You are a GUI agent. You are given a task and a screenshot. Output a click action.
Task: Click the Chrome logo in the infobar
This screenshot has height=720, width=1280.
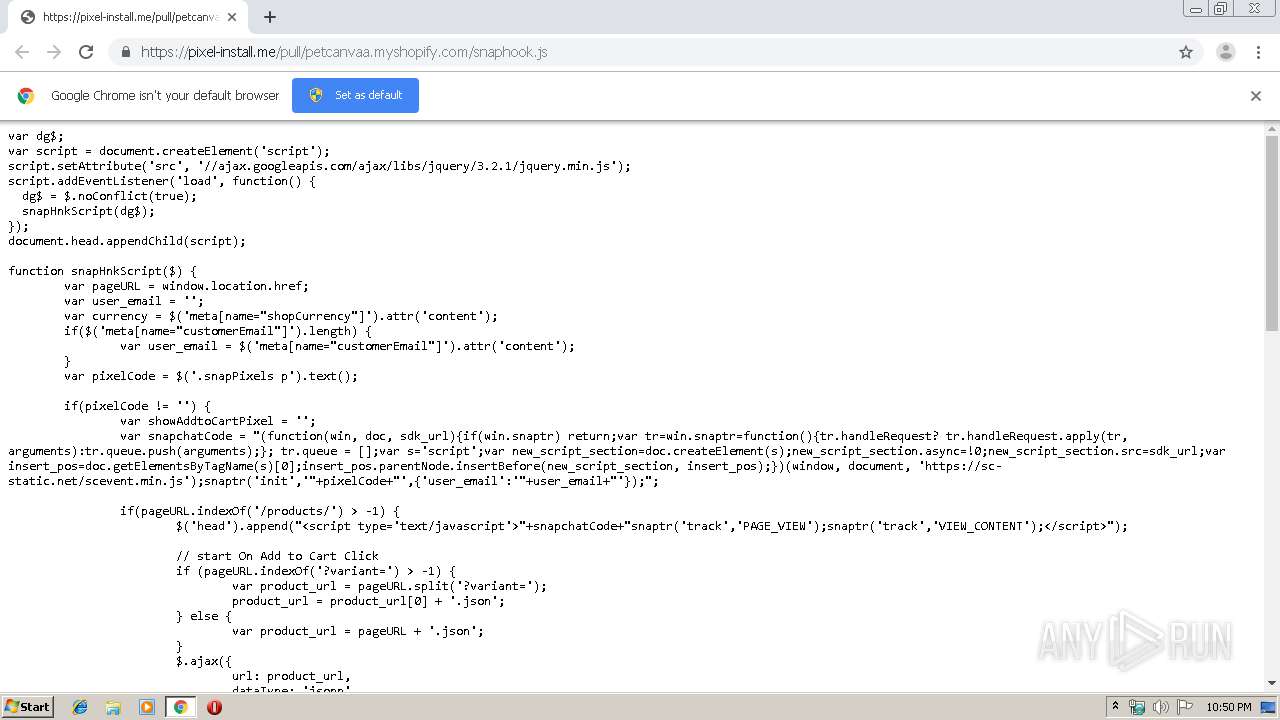coord(26,96)
